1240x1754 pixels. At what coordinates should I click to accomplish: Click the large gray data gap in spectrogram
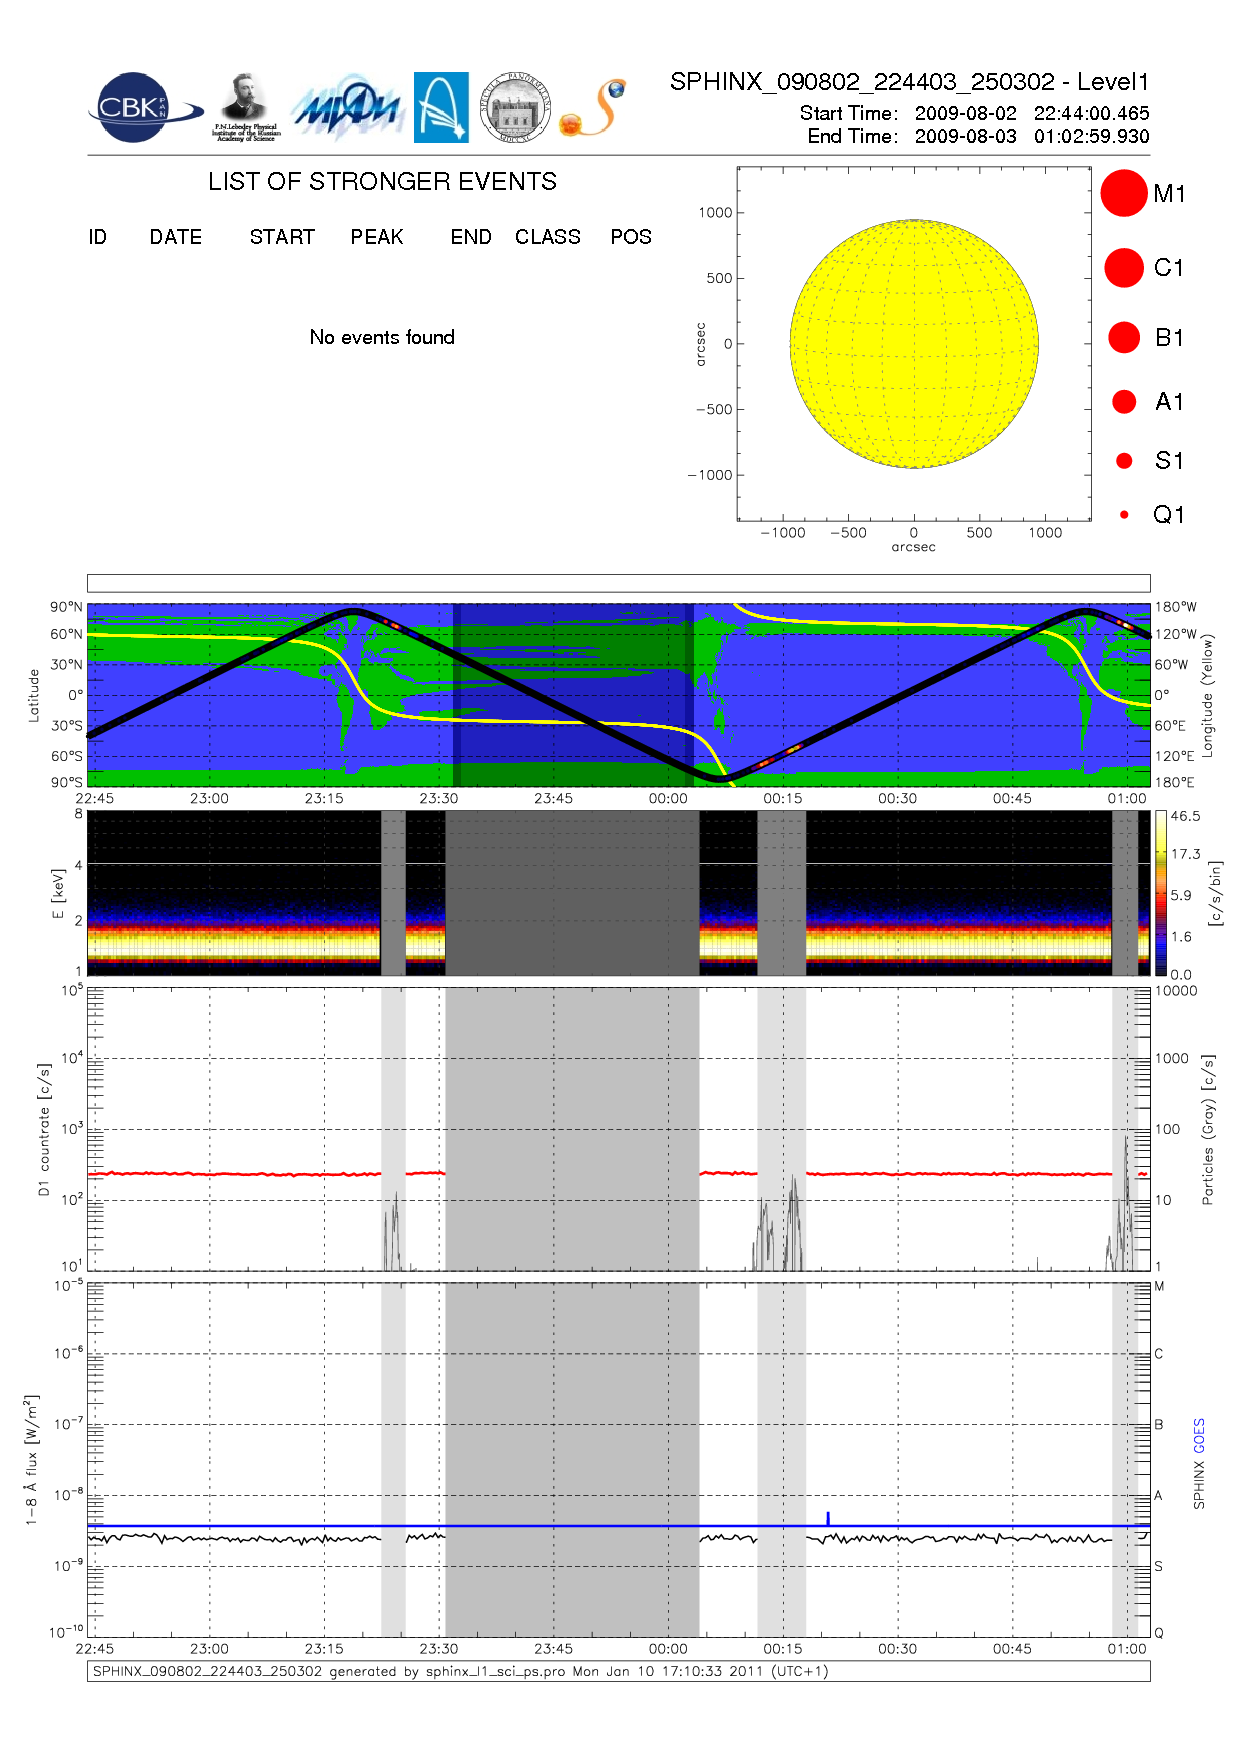click(x=572, y=892)
